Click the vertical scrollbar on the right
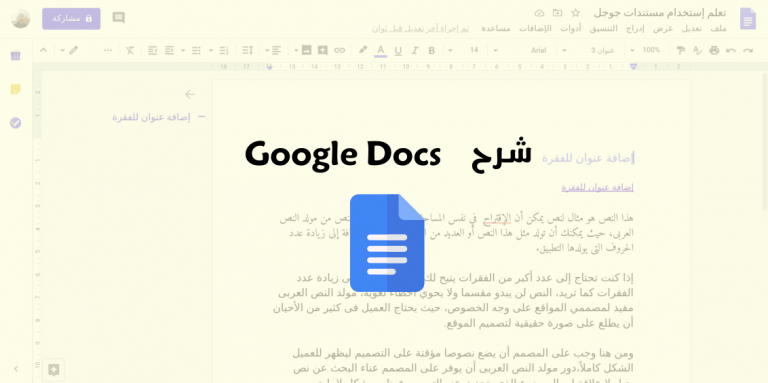The image size is (768, 383). point(765,141)
